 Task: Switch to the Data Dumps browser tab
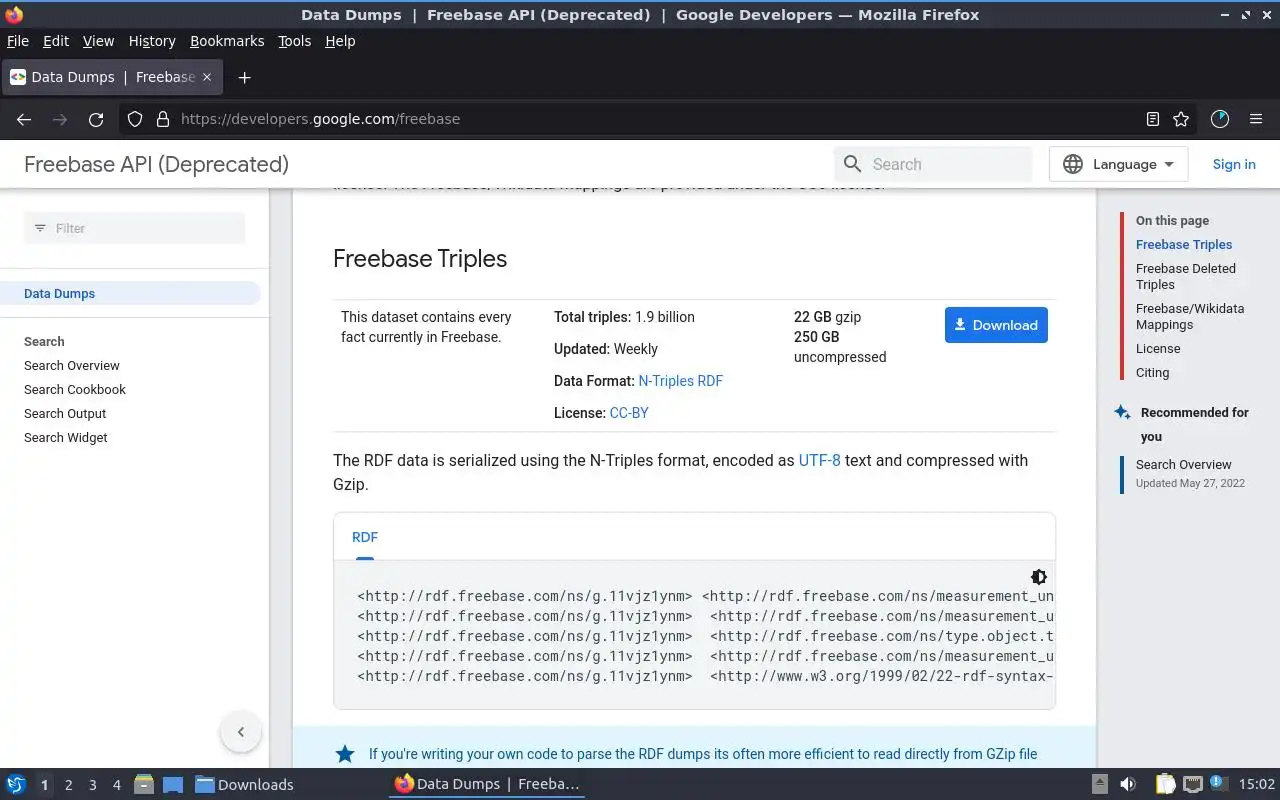coord(112,77)
